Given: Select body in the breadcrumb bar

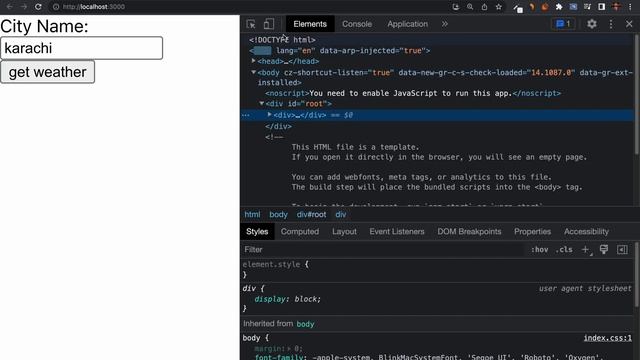Looking at the screenshot, I should click(x=278, y=214).
